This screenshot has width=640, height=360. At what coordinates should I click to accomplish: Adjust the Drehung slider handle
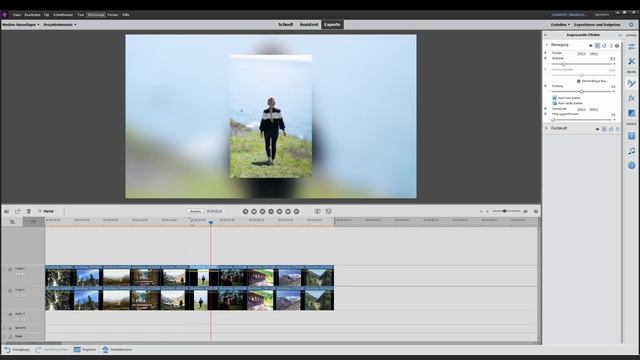coord(582,91)
